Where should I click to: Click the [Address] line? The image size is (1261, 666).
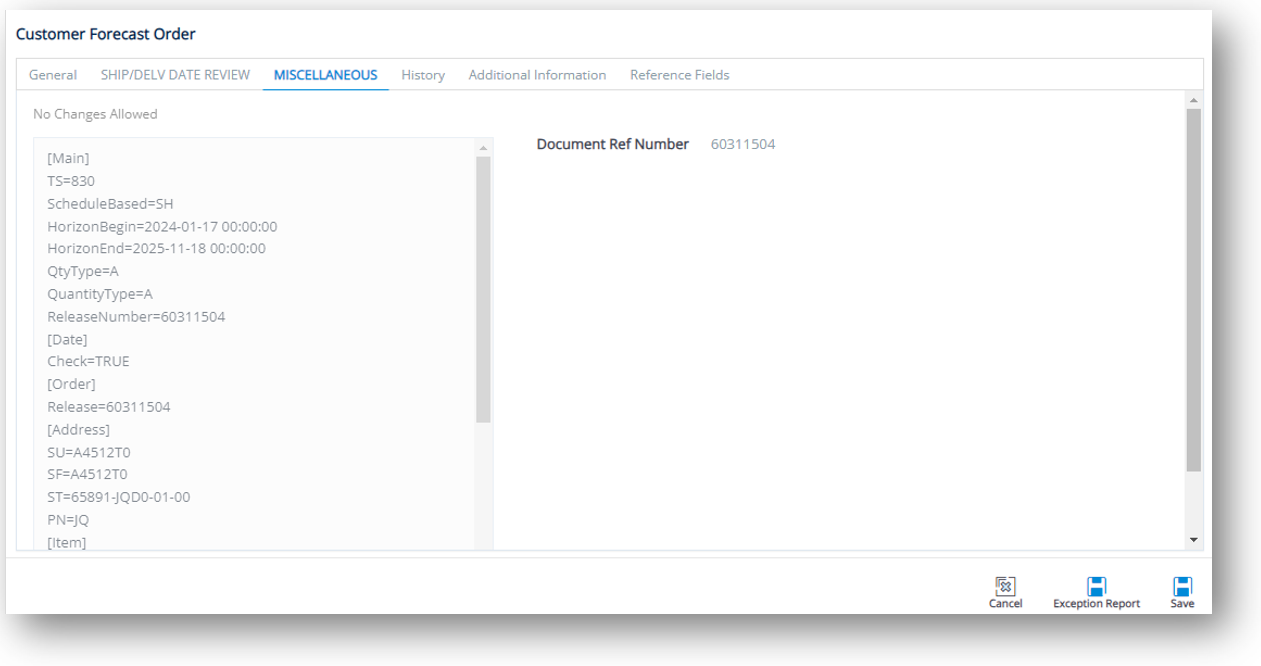pos(78,430)
